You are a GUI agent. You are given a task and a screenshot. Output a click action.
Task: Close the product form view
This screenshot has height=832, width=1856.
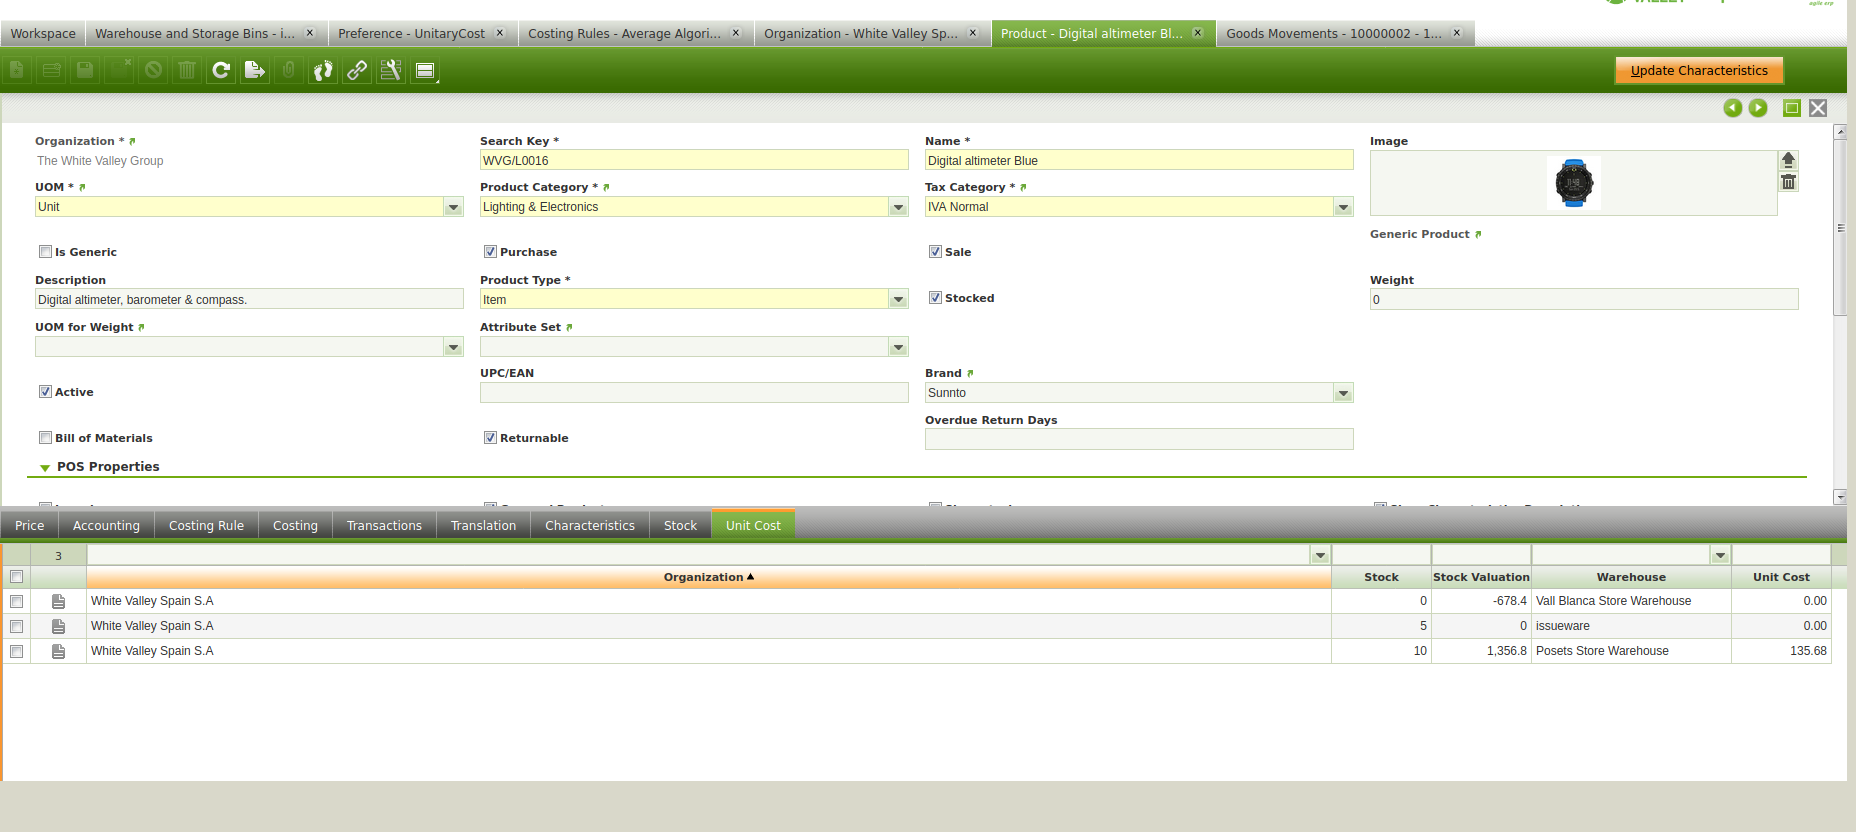click(1818, 108)
